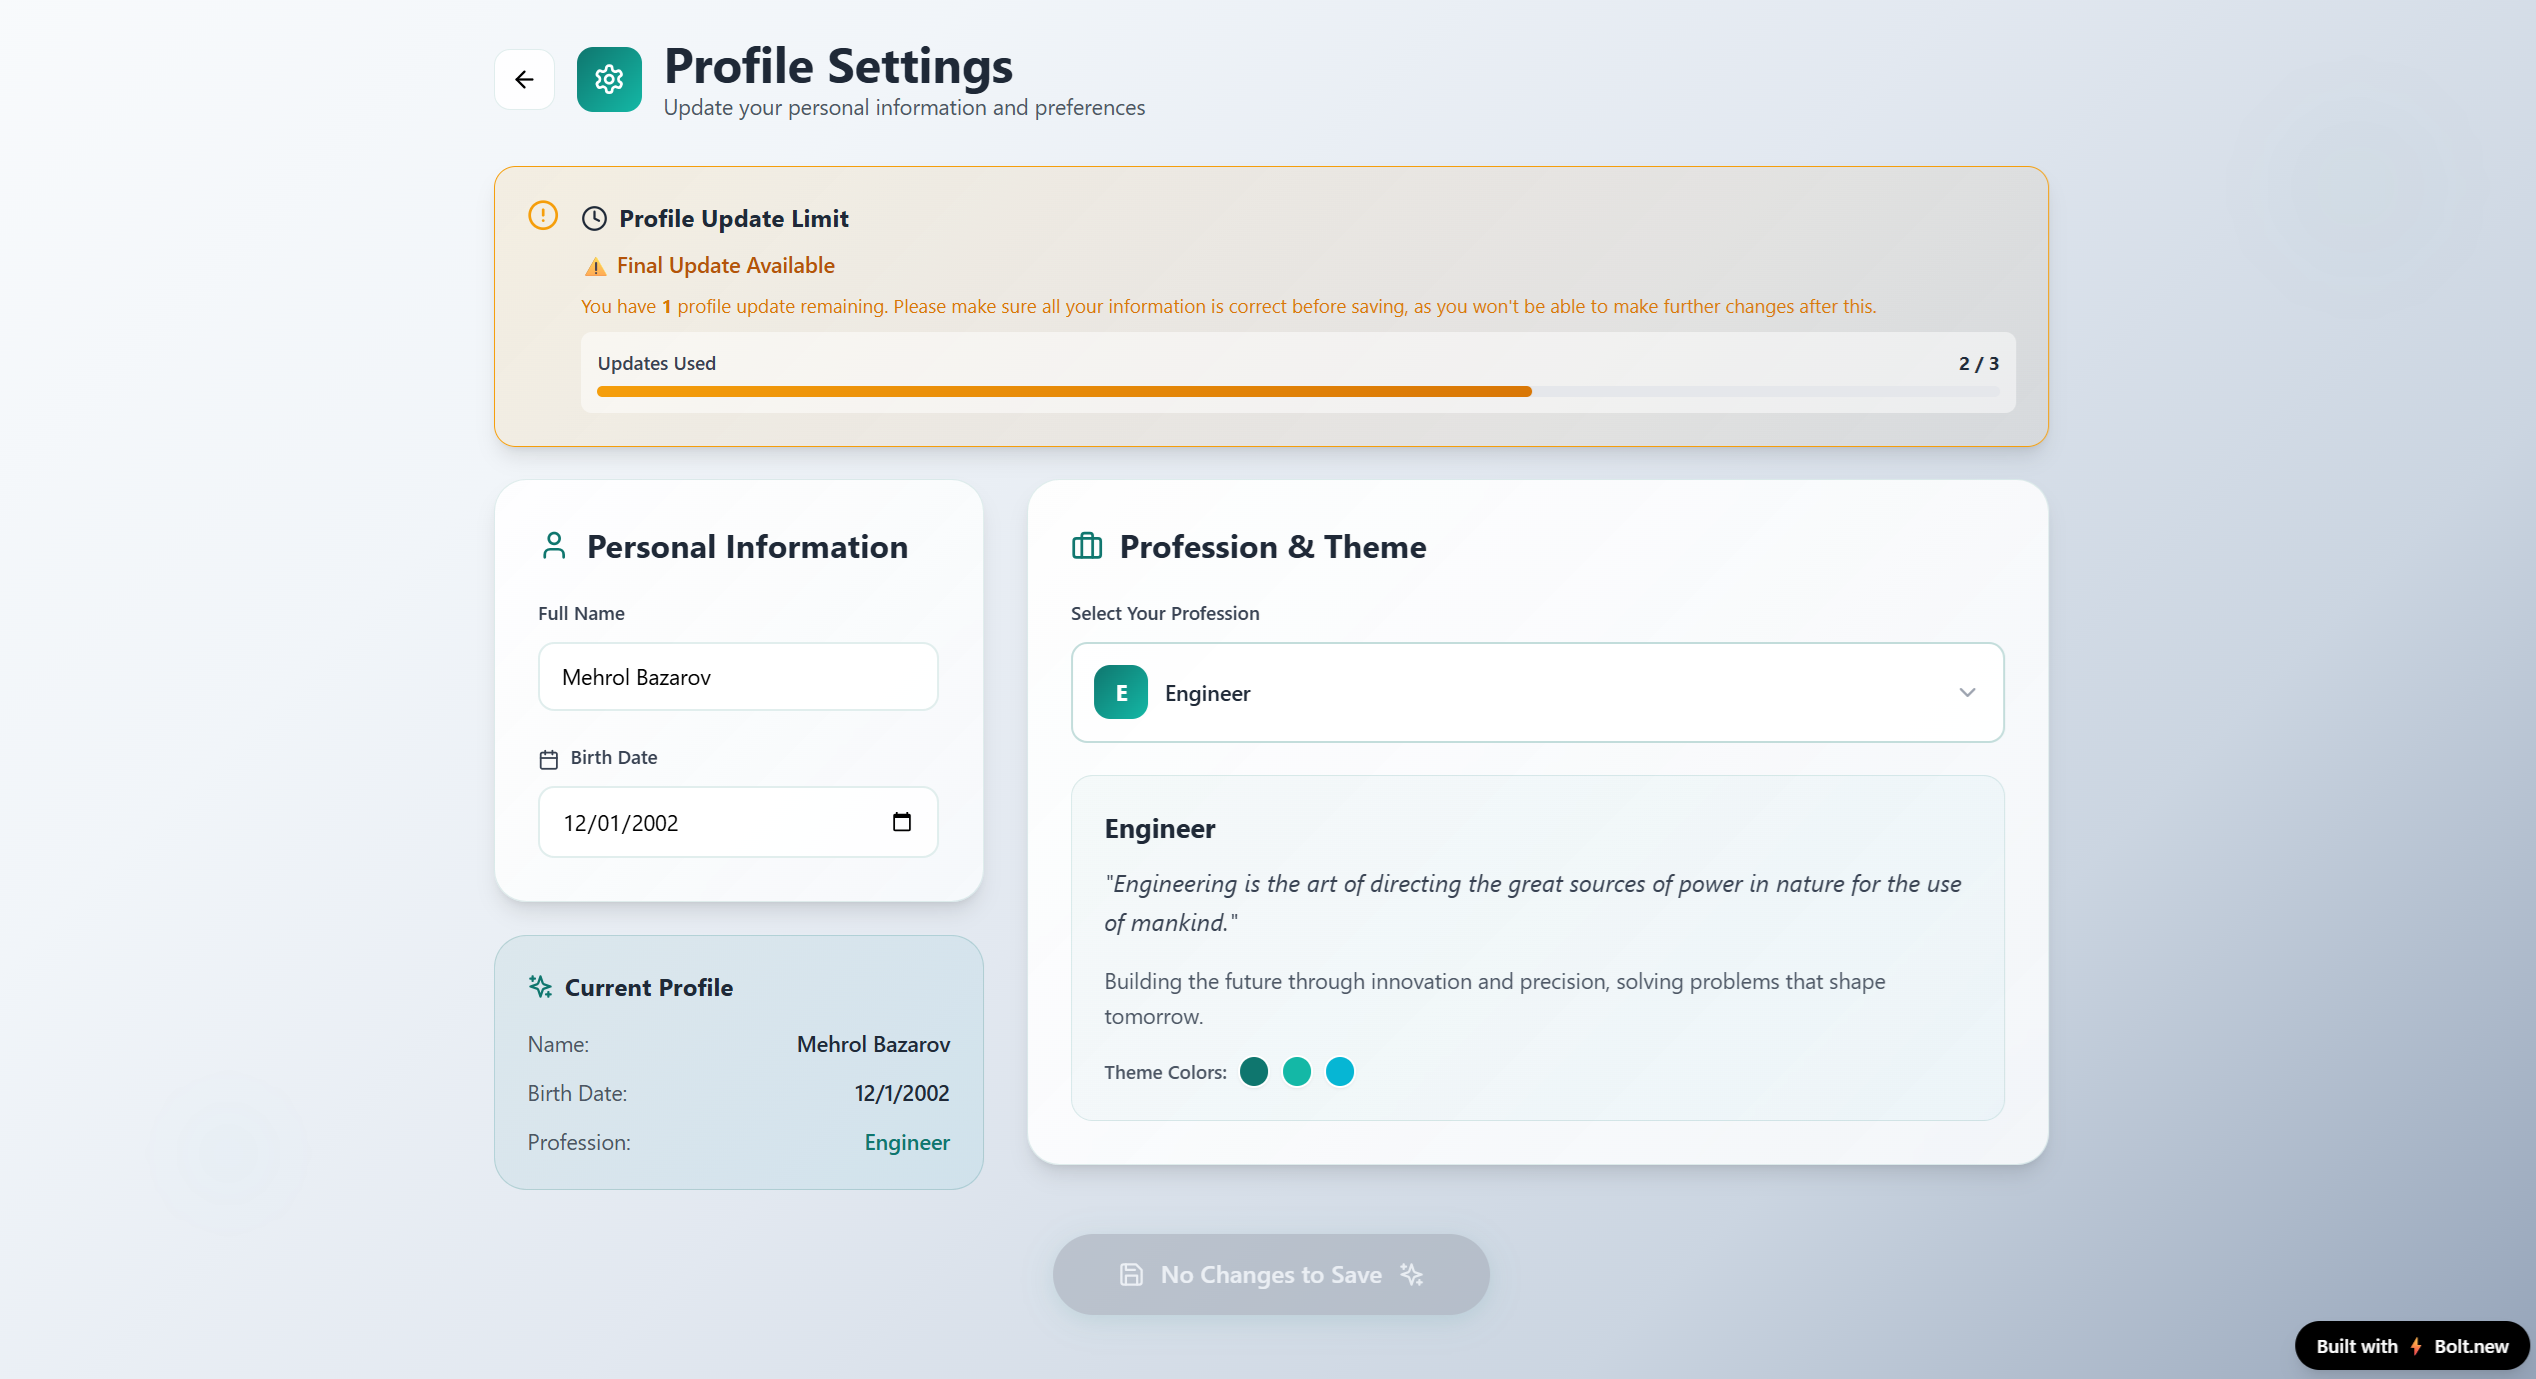2536x1379 pixels.
Task: Click the teal settings gear icon
Action: (x=609, y=79)
